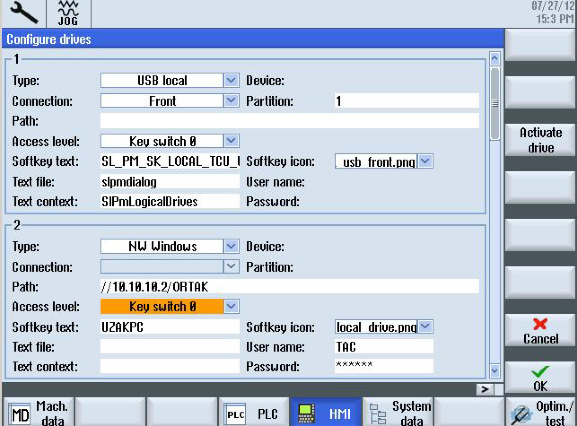Cancel the drive configuration
Image resolution: width=577 pixels, height=426 pixels.
click(540, 331)
